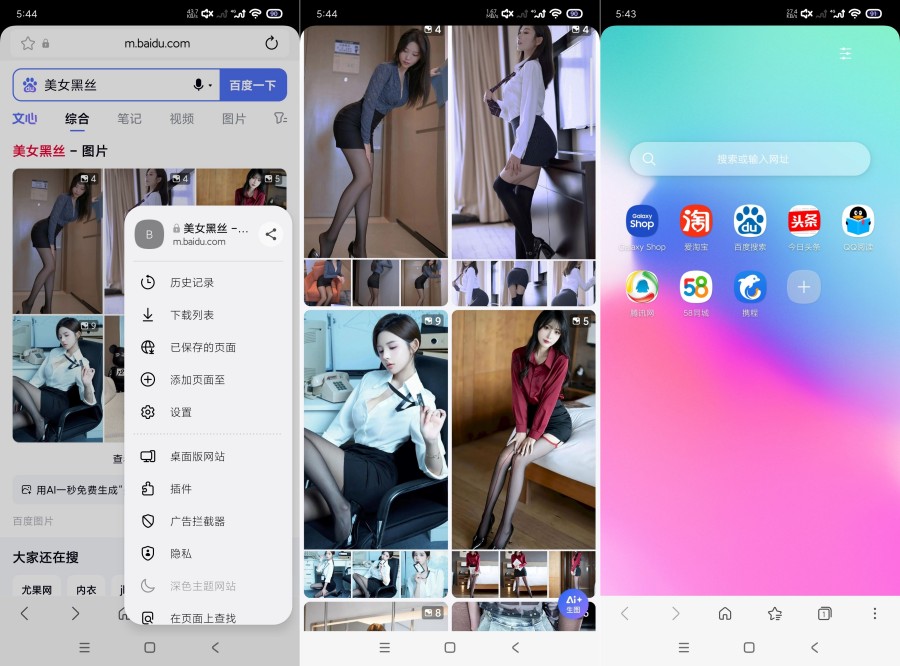
Task: Open the Taobao shortcut icon
Action: point(696,221)
